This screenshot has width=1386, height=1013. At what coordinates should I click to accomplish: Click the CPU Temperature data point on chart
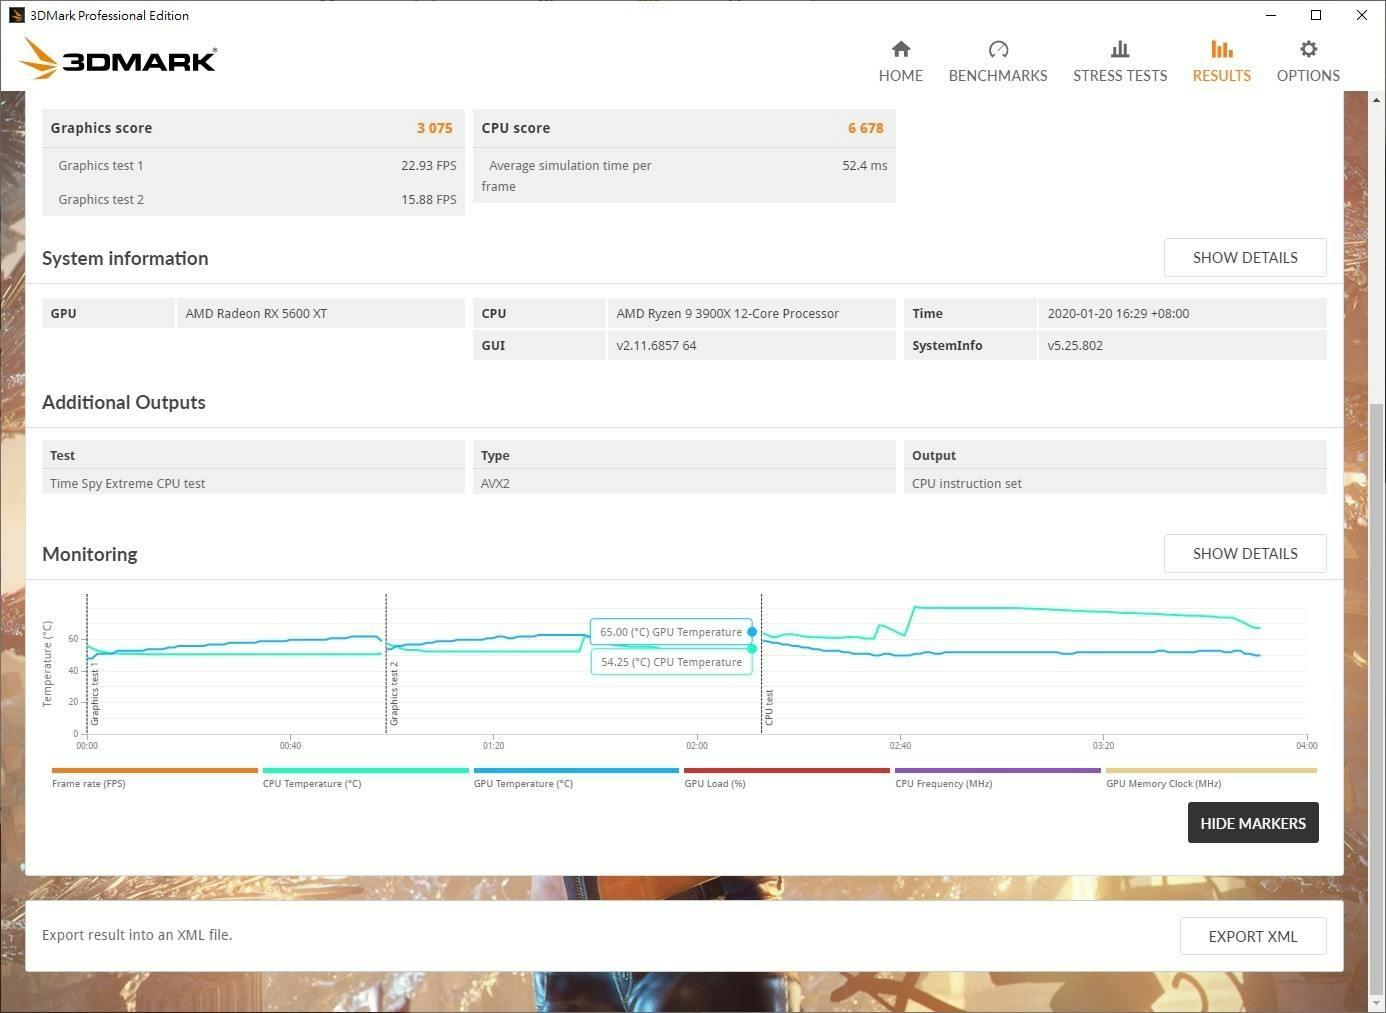pyautogui.click(x=752, y=649)
